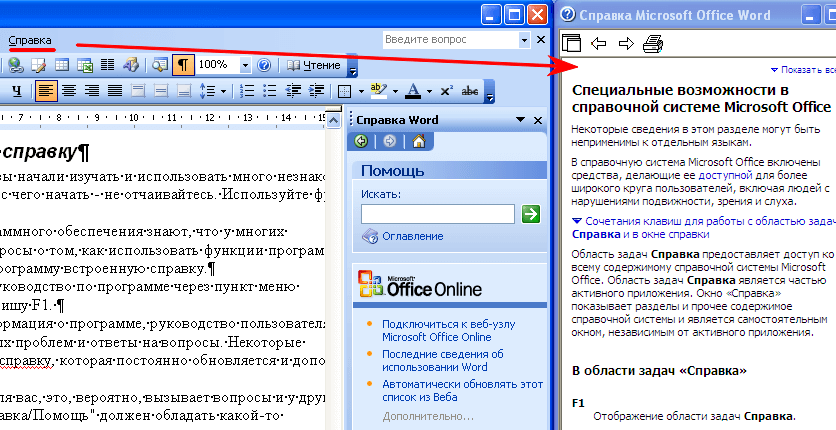Open the Справка menu

pos(30,41)
